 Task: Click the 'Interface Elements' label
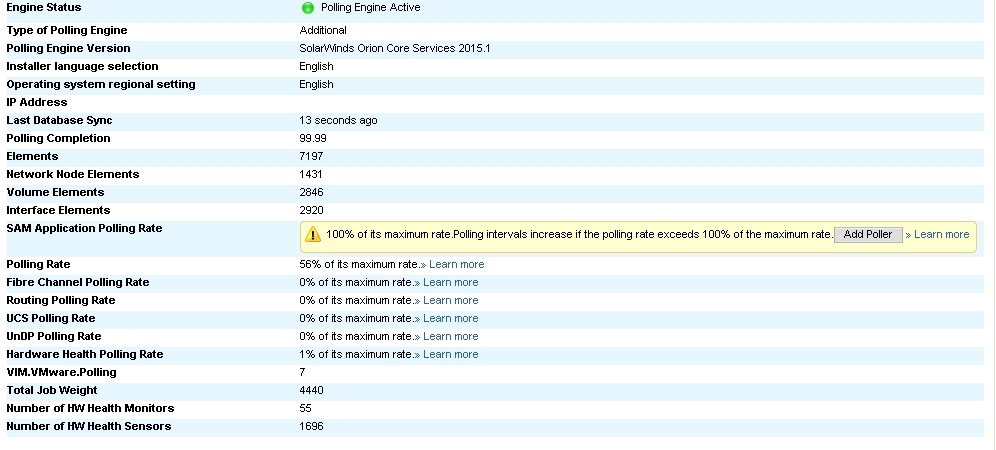point(58,210)
